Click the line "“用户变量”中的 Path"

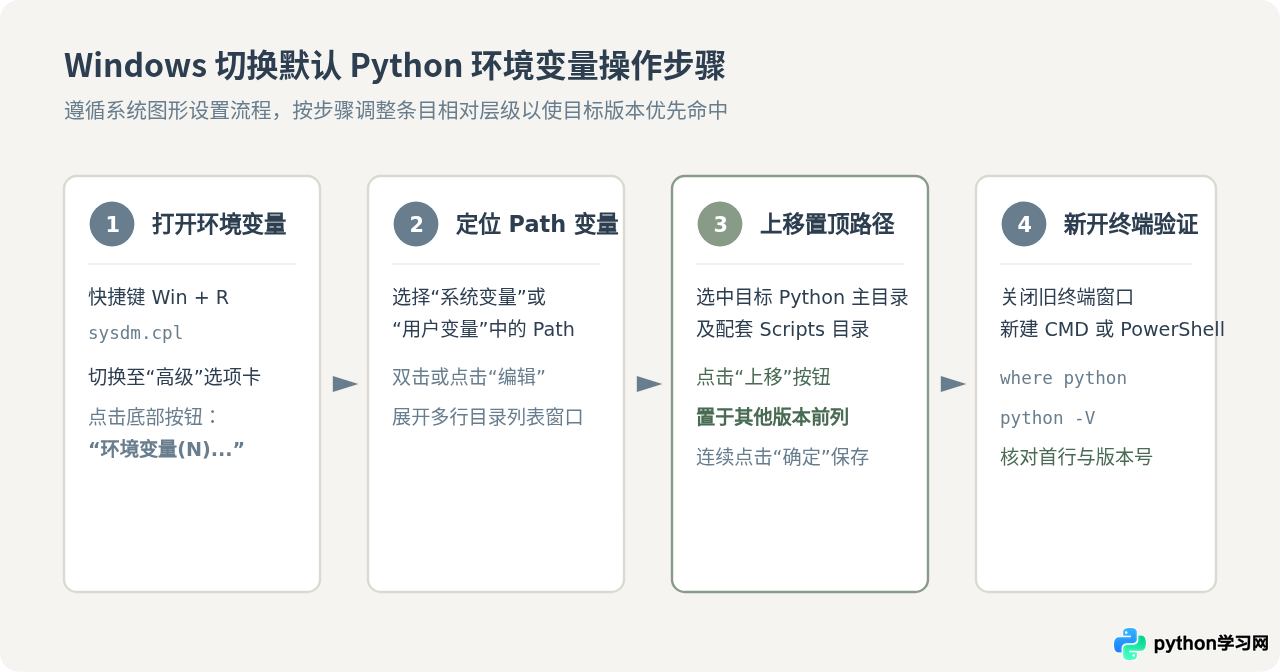483,329
